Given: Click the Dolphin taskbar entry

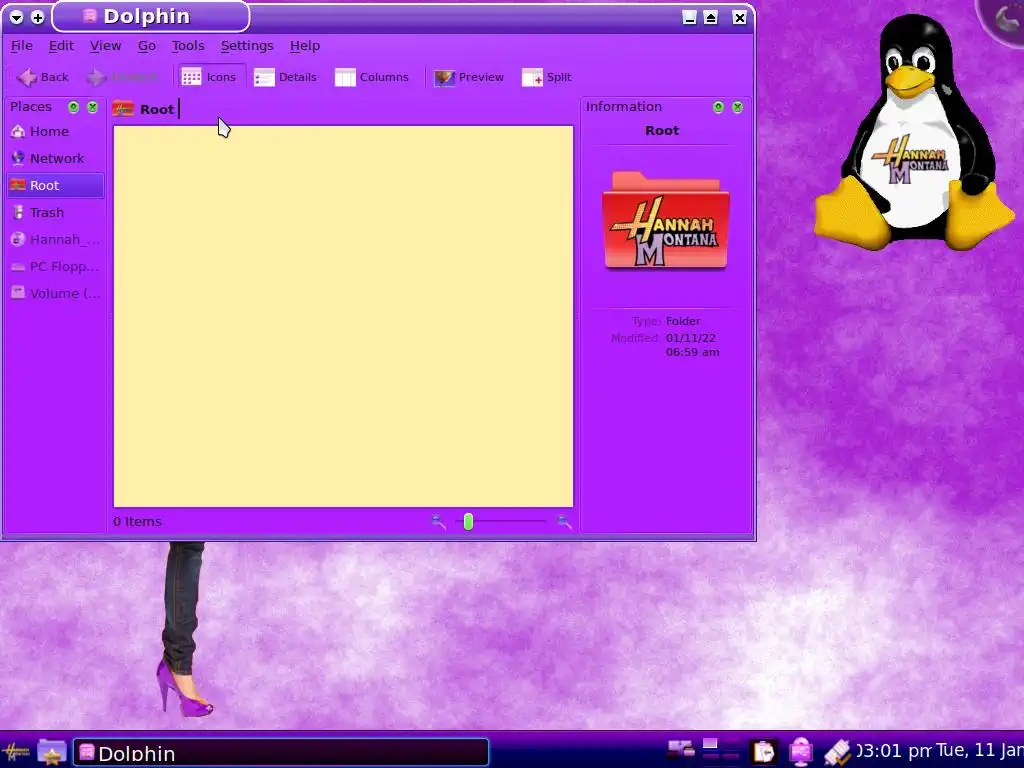Looking at the screenshot, I should pyautogui.click(x=281, y=752).
